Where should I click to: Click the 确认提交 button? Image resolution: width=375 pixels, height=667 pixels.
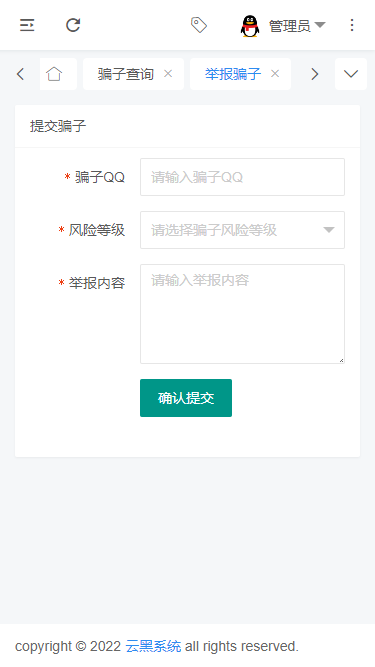pos(186,398)
